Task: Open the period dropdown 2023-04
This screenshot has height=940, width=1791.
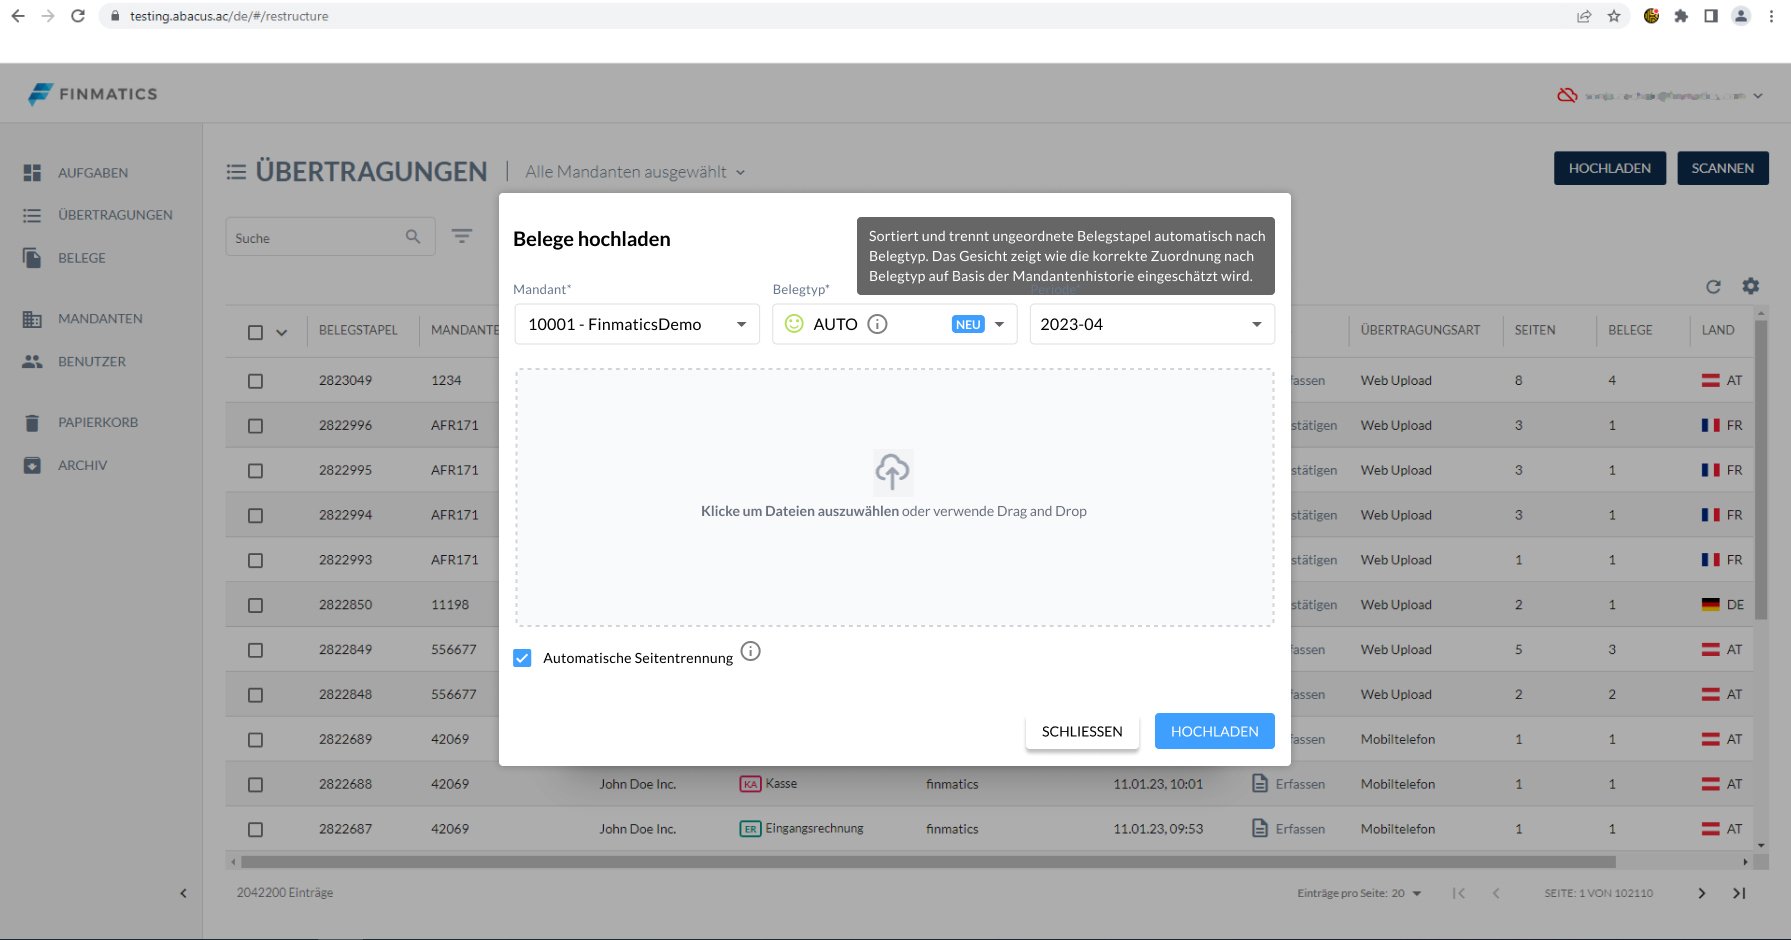Action: pyautogui.click(x=1152, y=324)
